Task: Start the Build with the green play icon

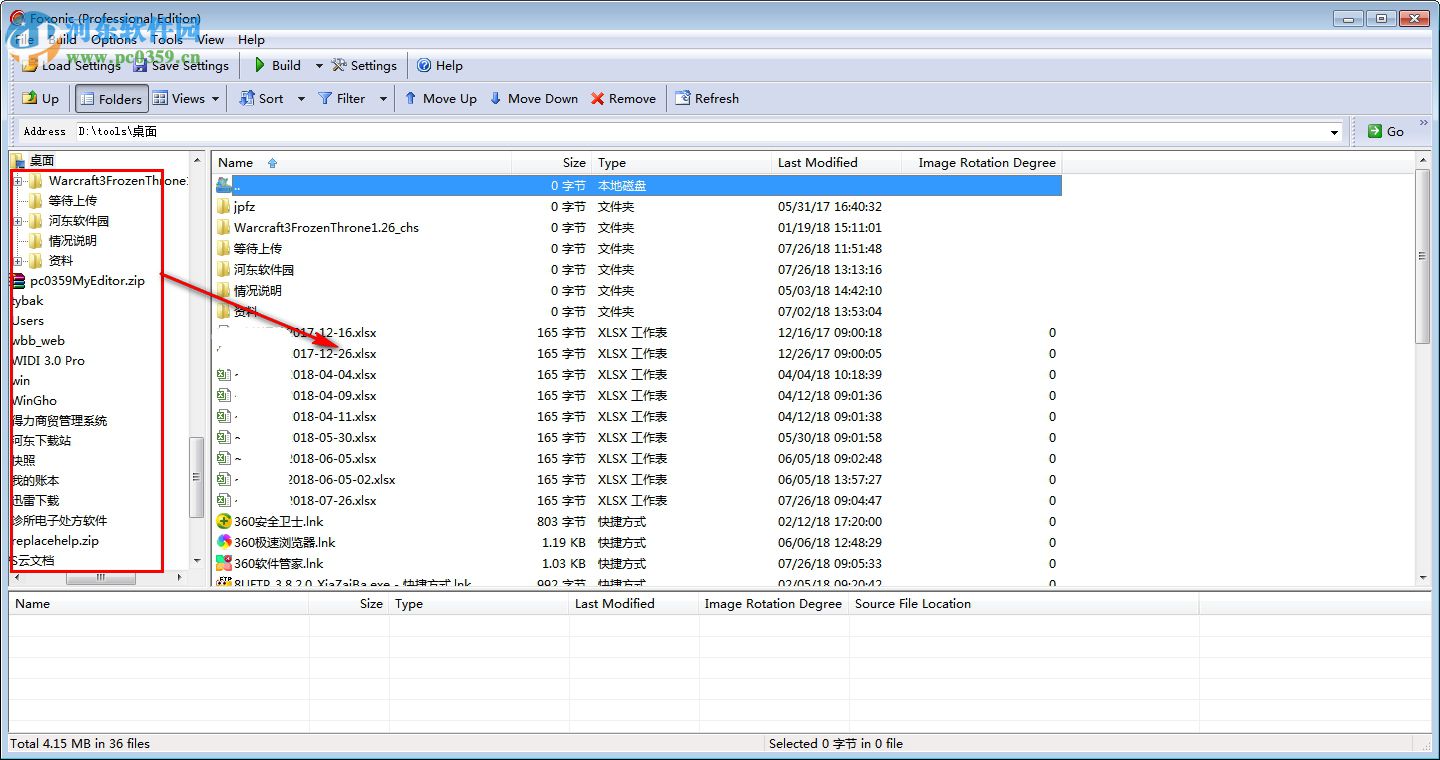Action: 260,66
